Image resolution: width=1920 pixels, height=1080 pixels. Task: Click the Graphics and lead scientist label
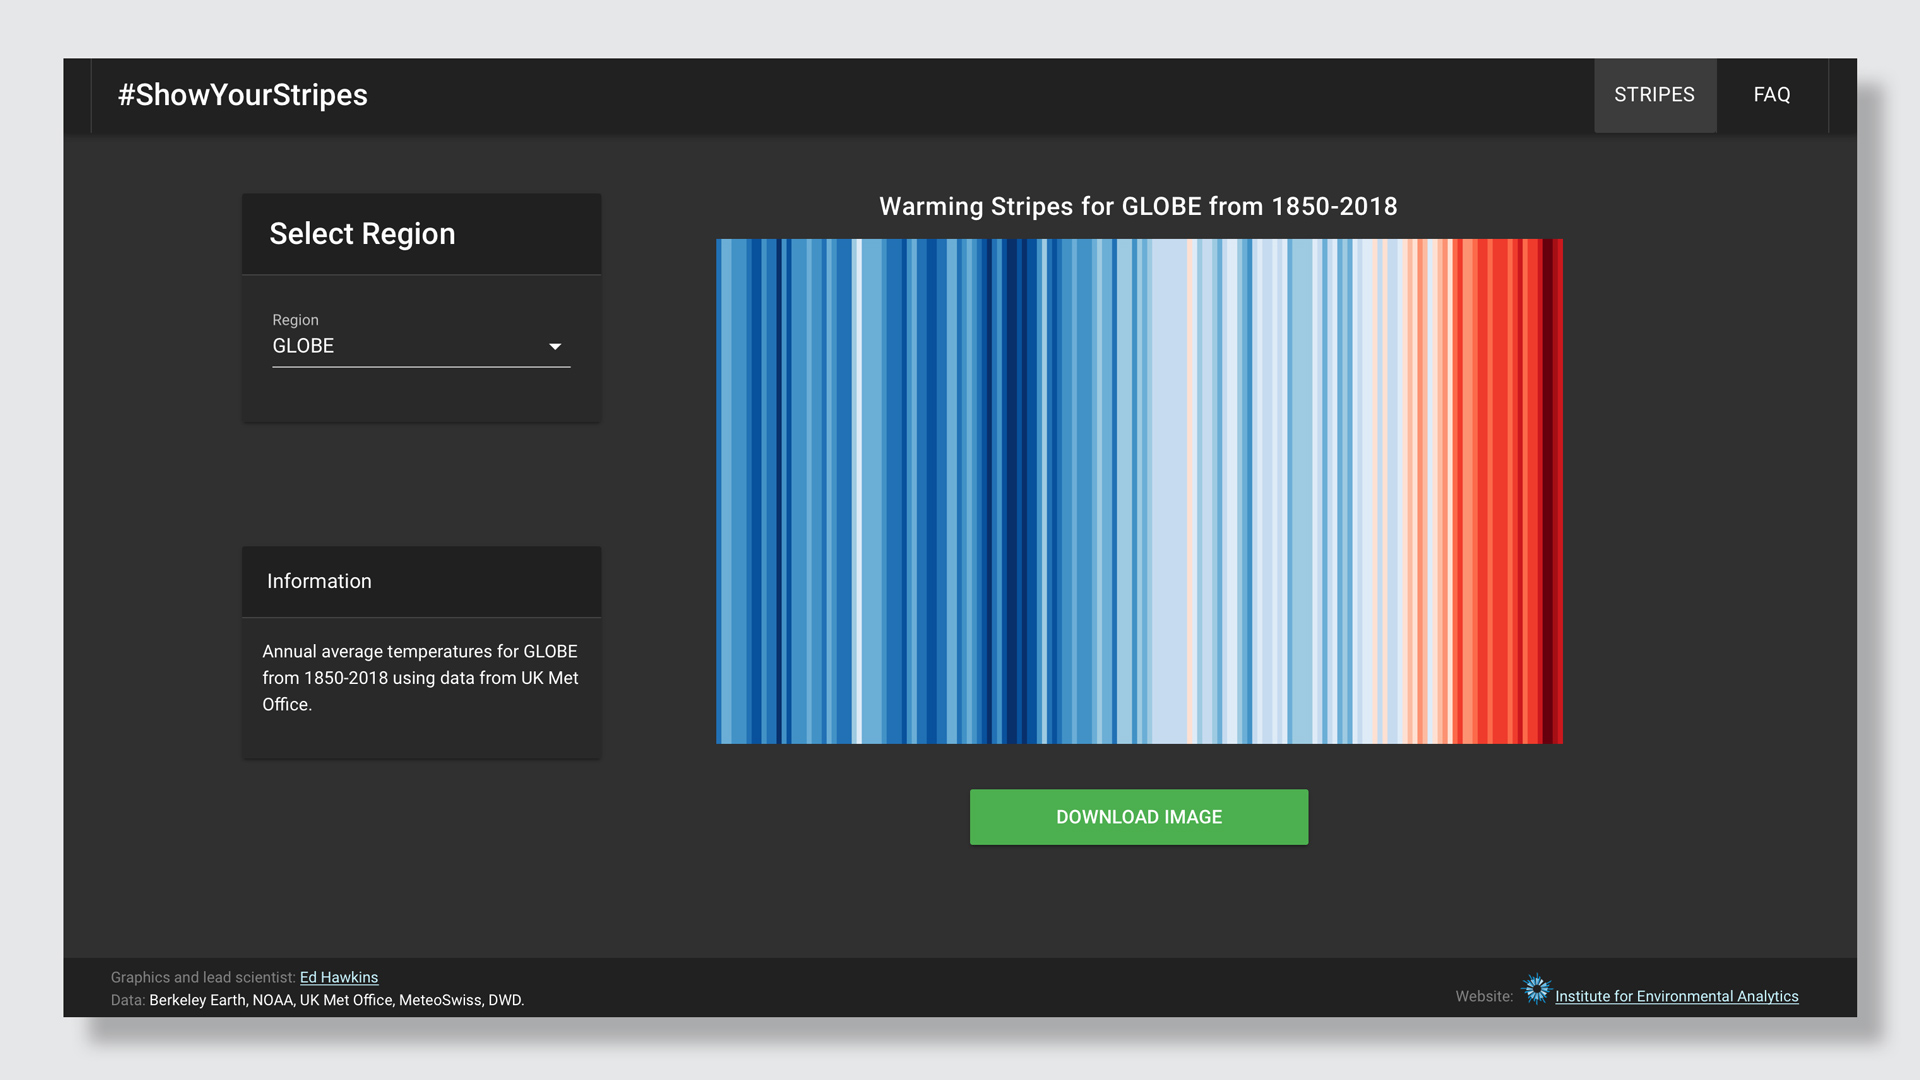(x=203, y=977)
